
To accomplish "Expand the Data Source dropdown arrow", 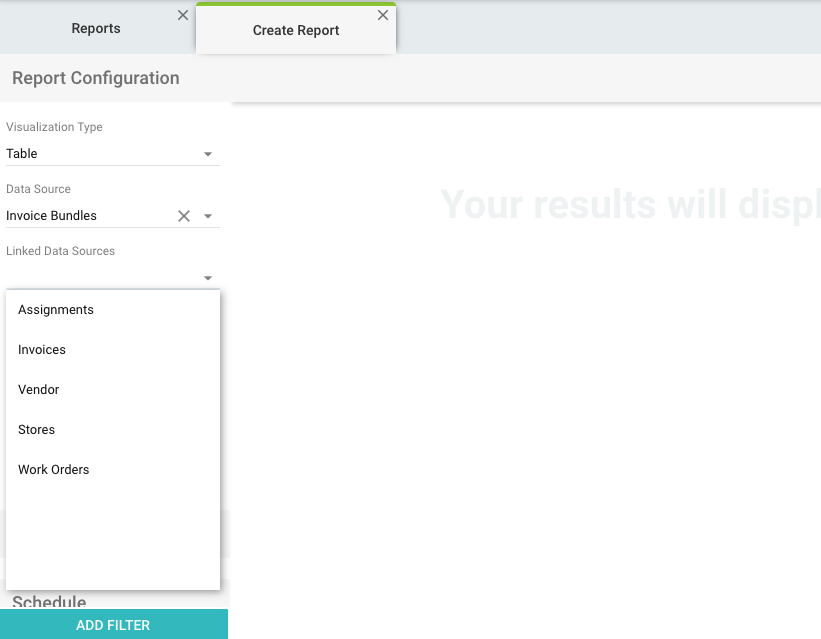I will click(208, 216).
